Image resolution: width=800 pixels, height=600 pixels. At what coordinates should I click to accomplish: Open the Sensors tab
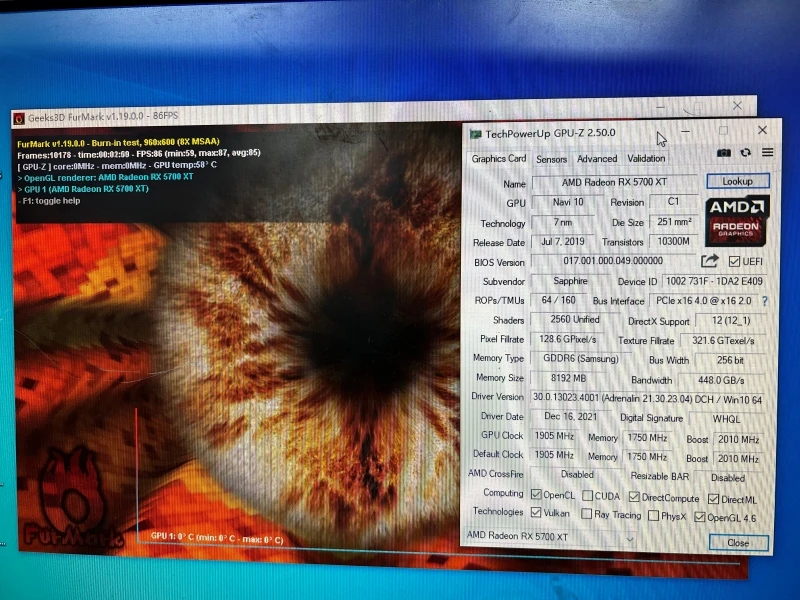pyautogui.click(x=552, y=159)
